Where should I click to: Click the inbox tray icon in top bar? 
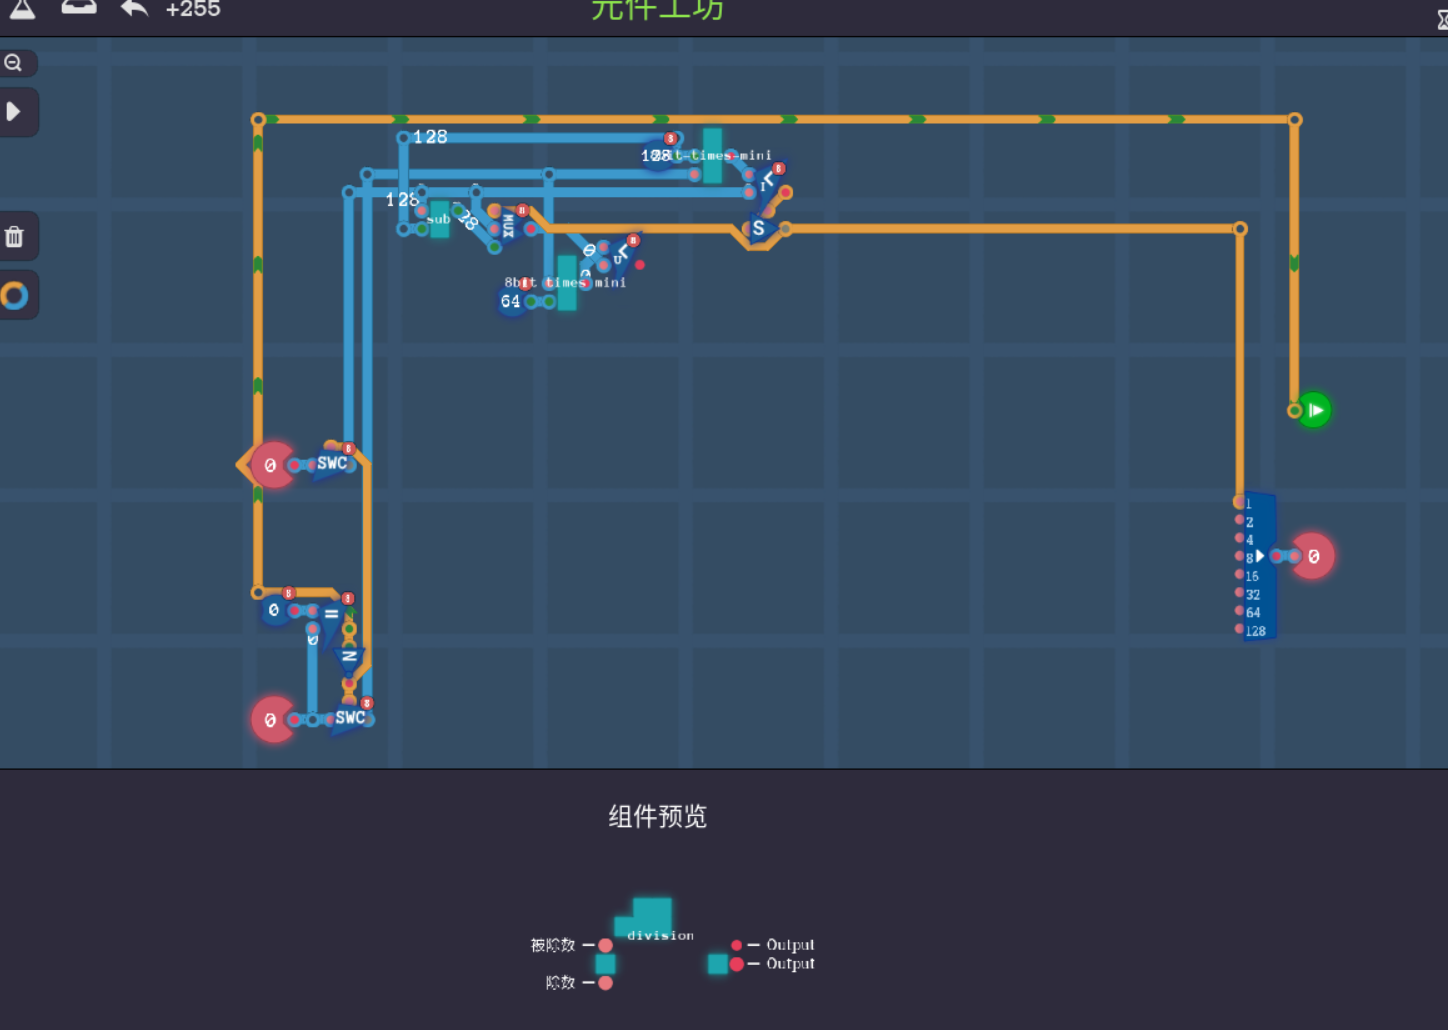(79, 7)
